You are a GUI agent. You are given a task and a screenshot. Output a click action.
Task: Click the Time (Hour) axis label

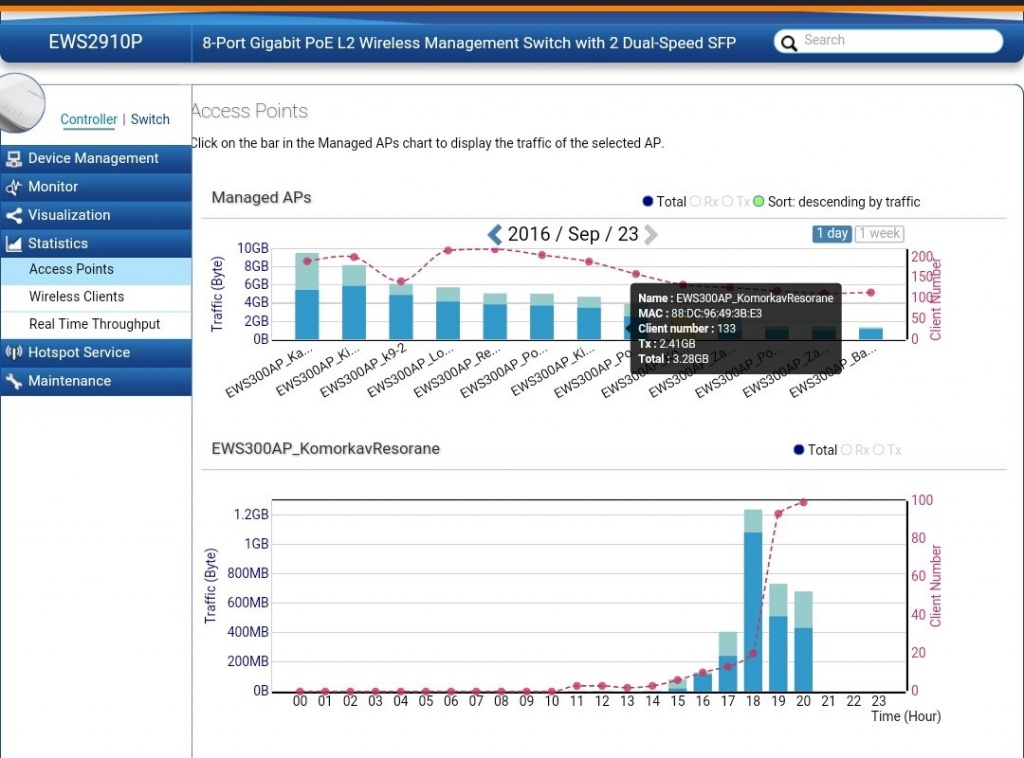pyautogui.click(x=906, y=716)
